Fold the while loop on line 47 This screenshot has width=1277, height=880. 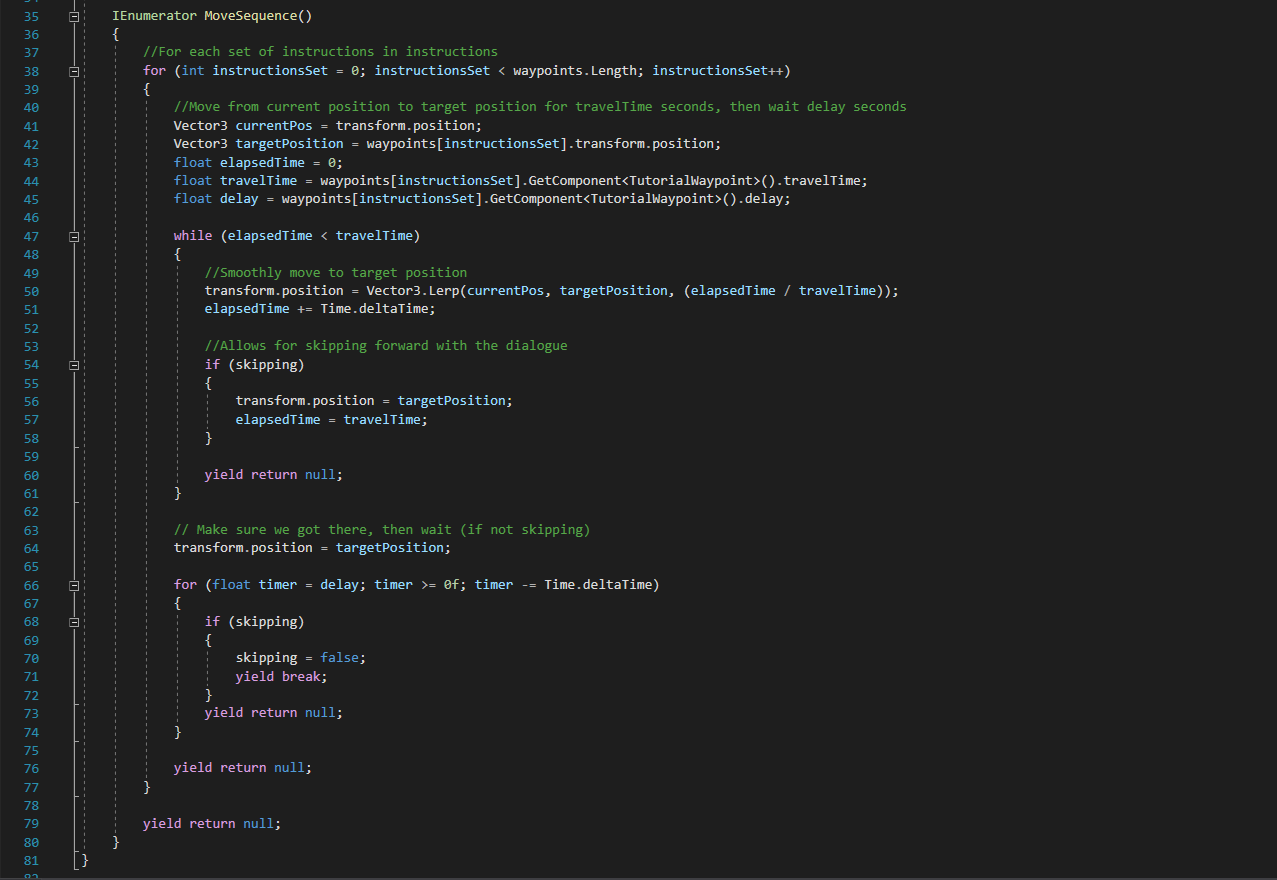pyautogui.click(x=73, y=236)
